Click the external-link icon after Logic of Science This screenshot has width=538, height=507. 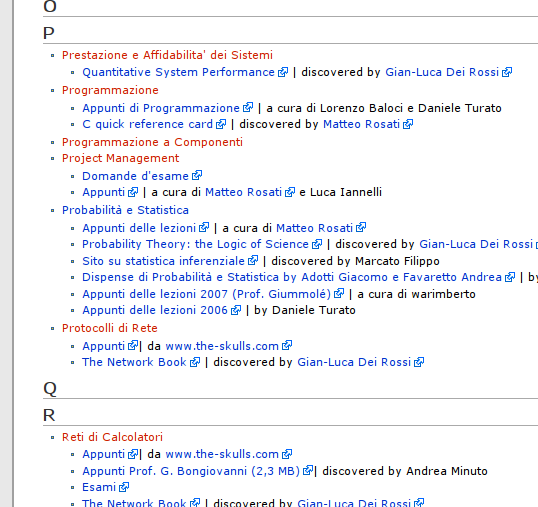tap(317, 244)
